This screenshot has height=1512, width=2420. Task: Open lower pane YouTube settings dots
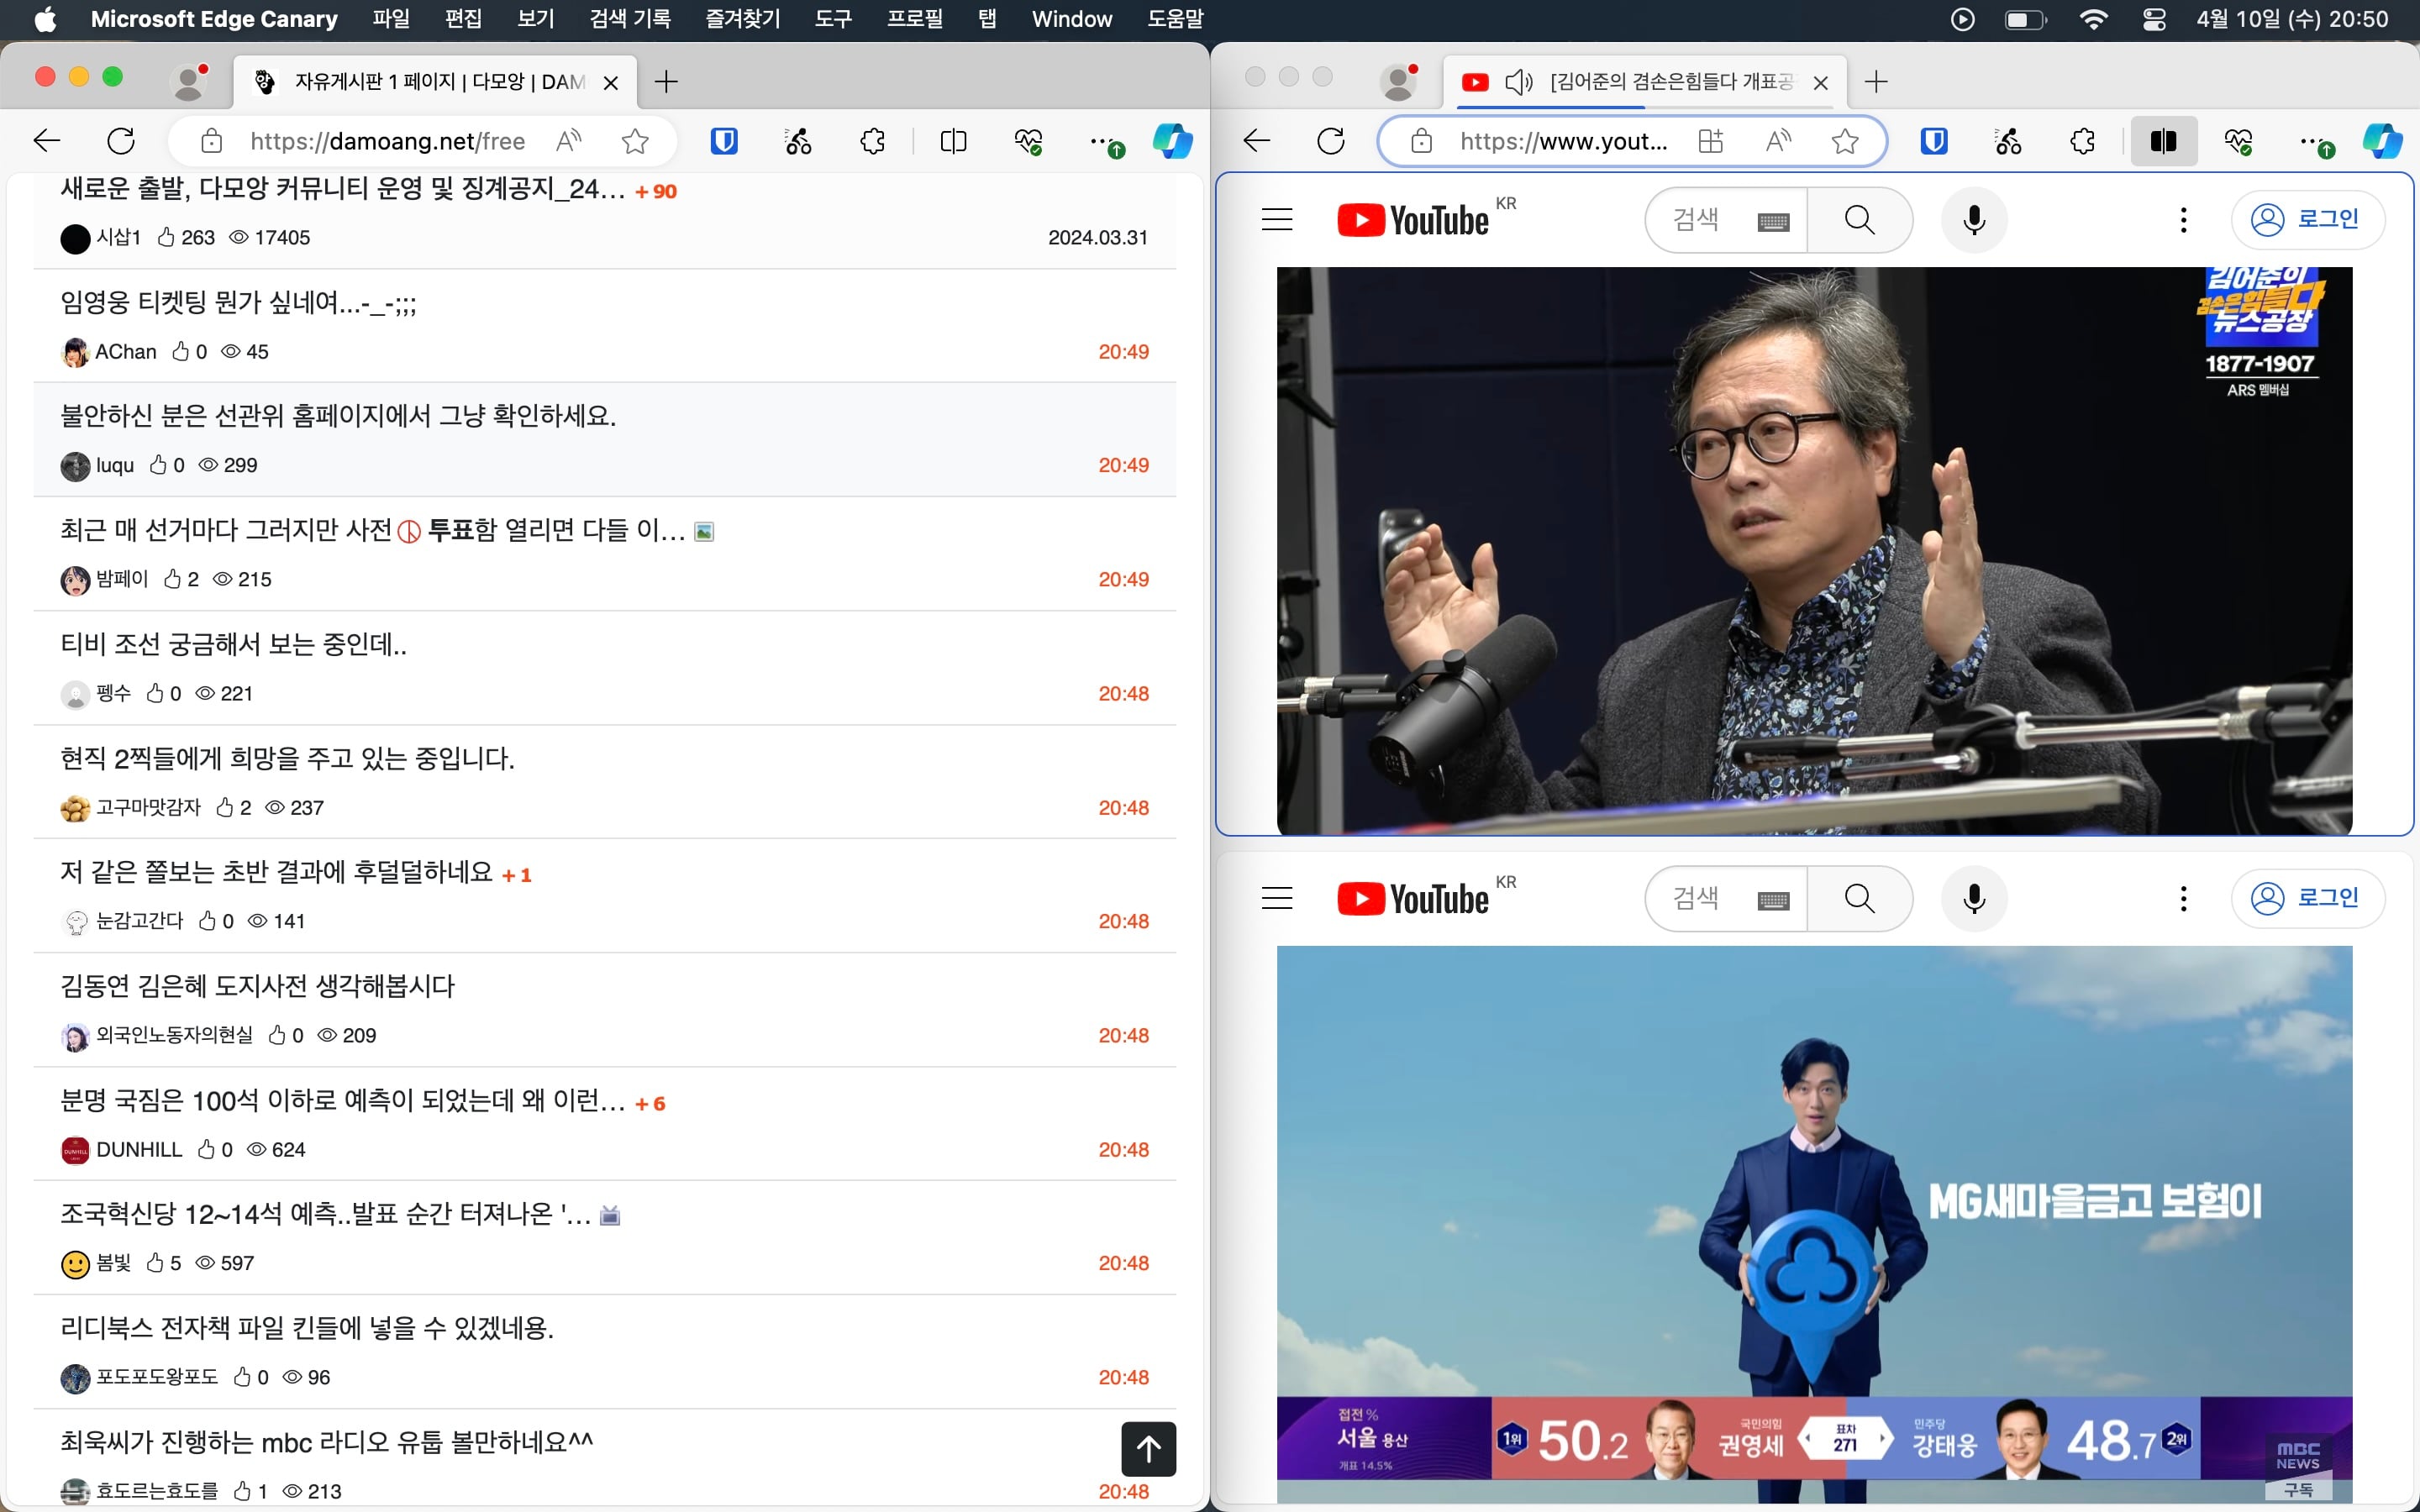point(2184,898)
